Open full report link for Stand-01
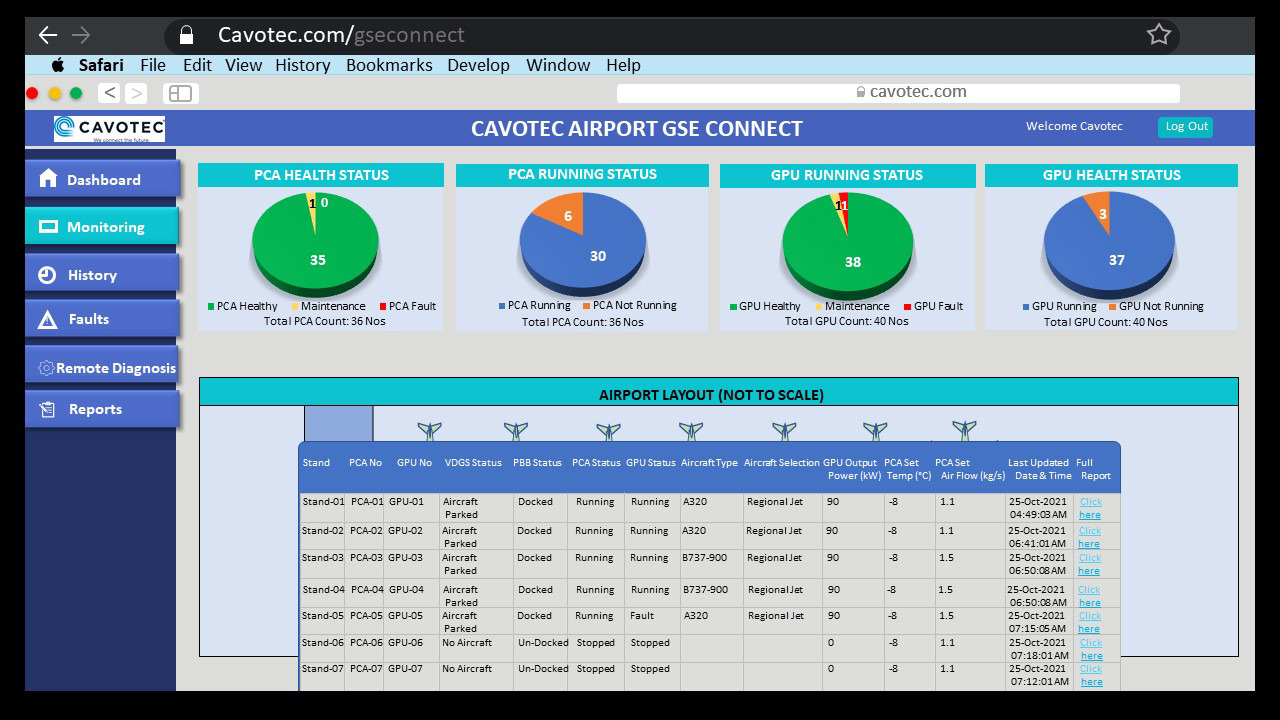 (1090, 508)
